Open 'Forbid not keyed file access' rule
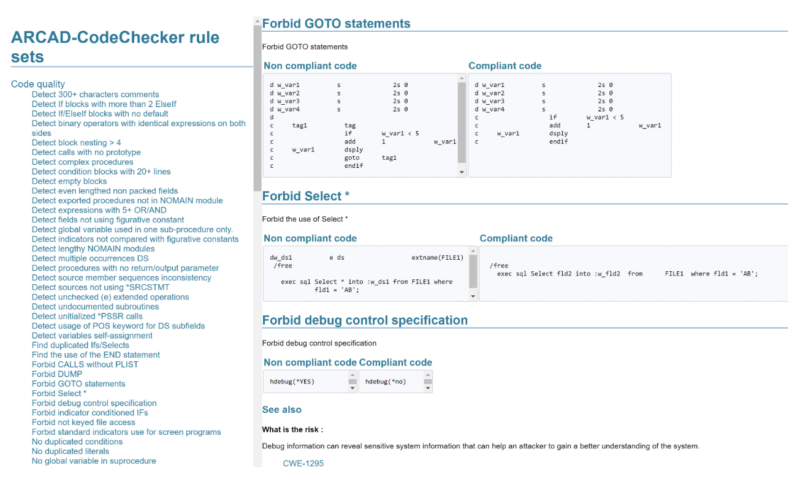This screenshot has width=800, height=482. coord(83,423)
